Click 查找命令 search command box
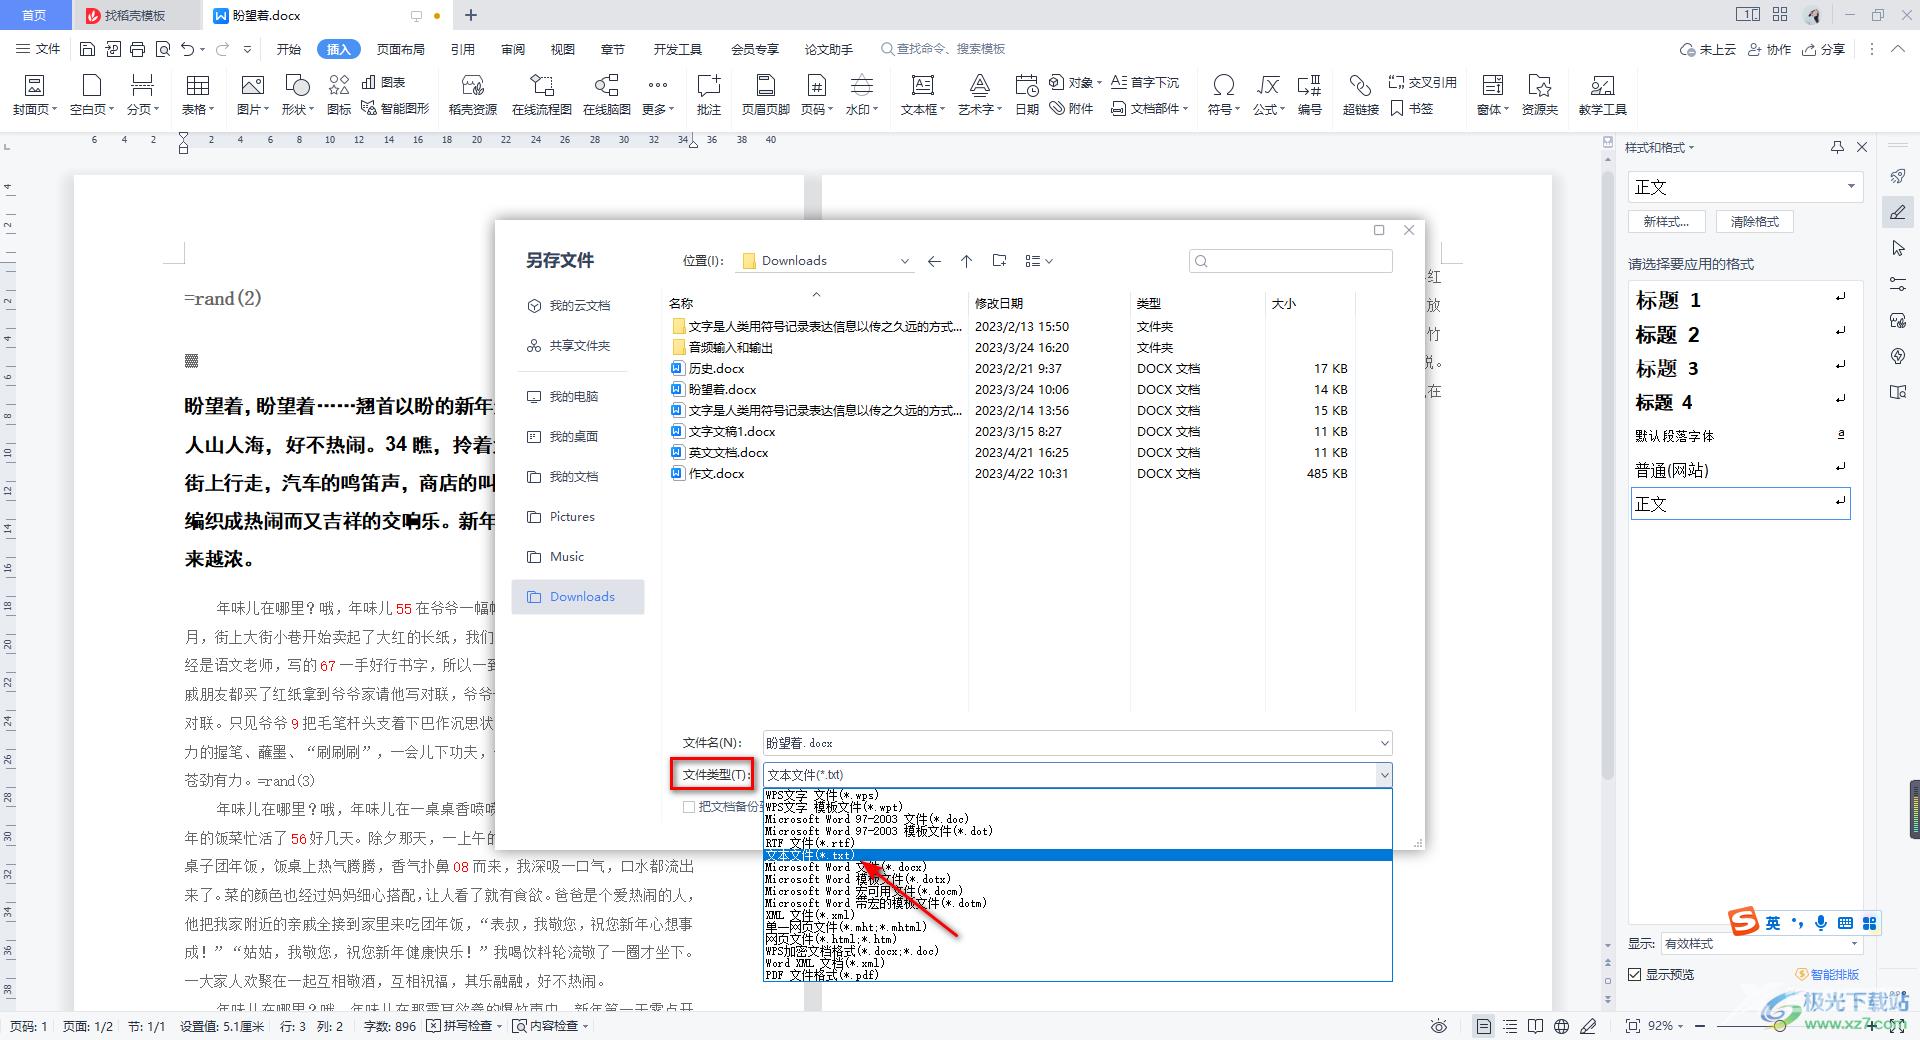The height and width of the screenshot is (1040, 1920). tap(943, 49)
